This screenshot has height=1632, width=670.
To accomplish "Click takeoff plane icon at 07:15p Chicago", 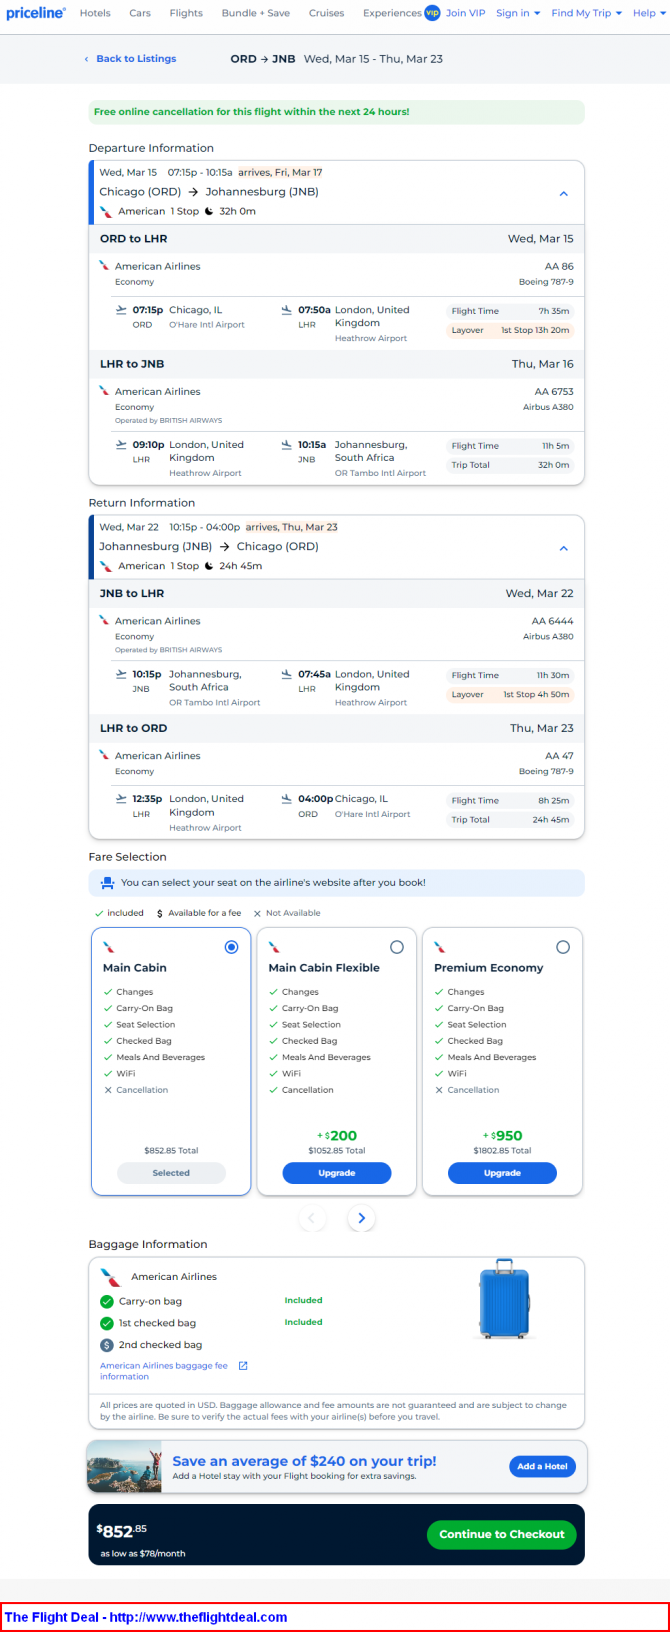I will pyautogui.click(x=122, y=310).
